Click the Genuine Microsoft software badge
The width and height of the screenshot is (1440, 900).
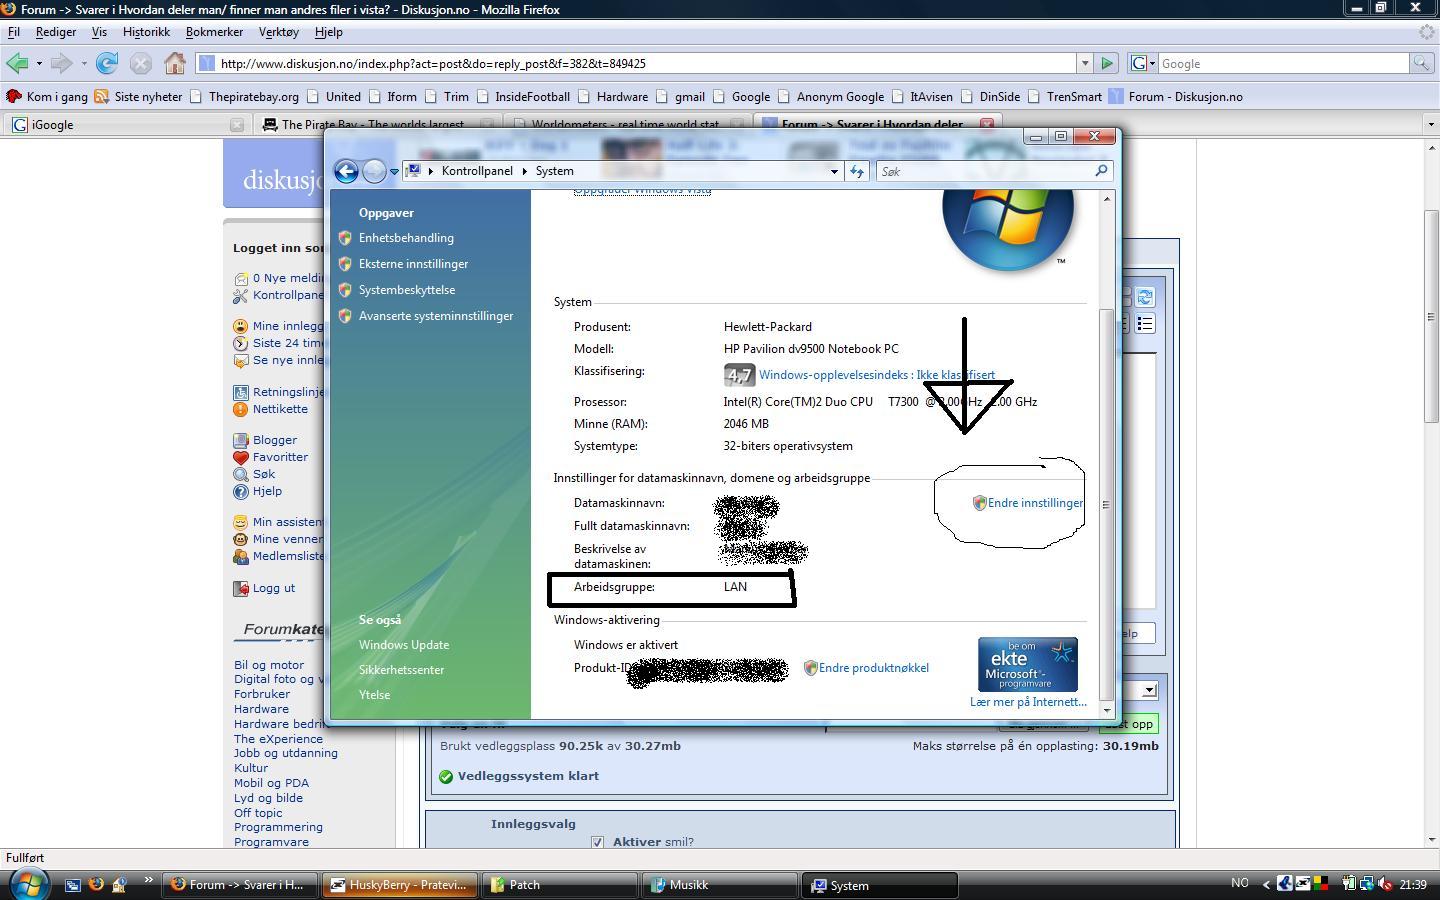click(x=1027, y=664)
